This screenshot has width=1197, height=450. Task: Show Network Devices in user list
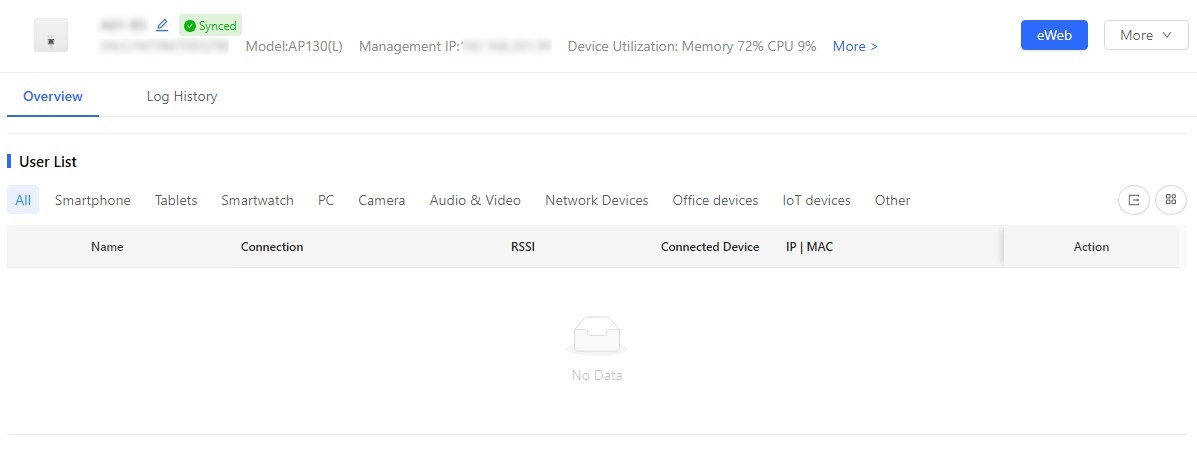(596, 200)
